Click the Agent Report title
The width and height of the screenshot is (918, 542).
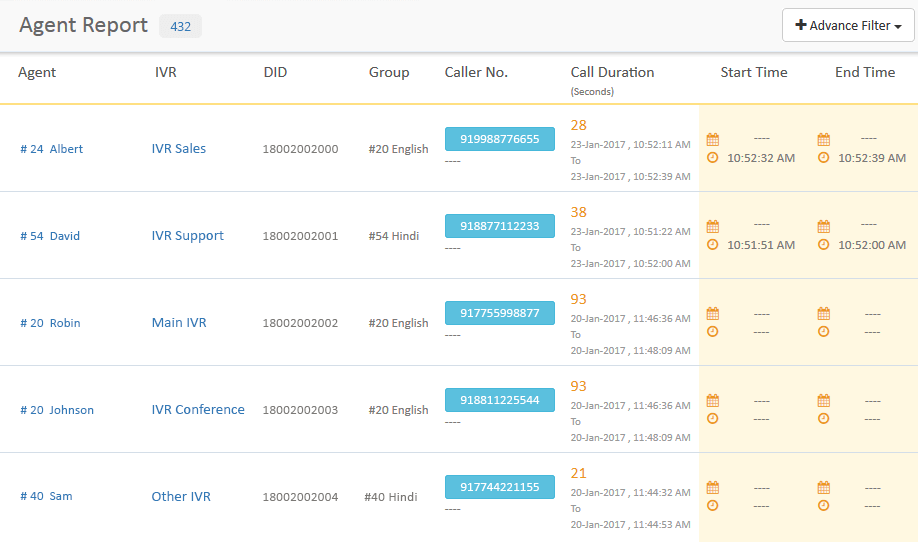click(83, 26)
